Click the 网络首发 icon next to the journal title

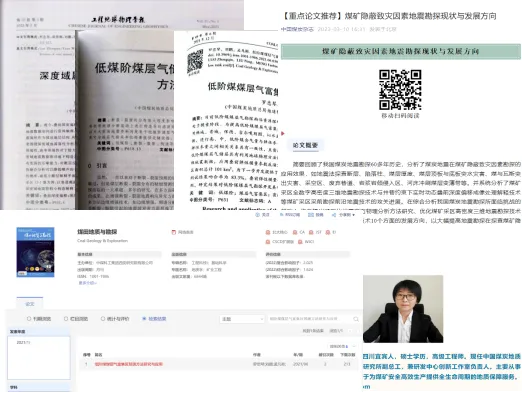click(174, 232)
